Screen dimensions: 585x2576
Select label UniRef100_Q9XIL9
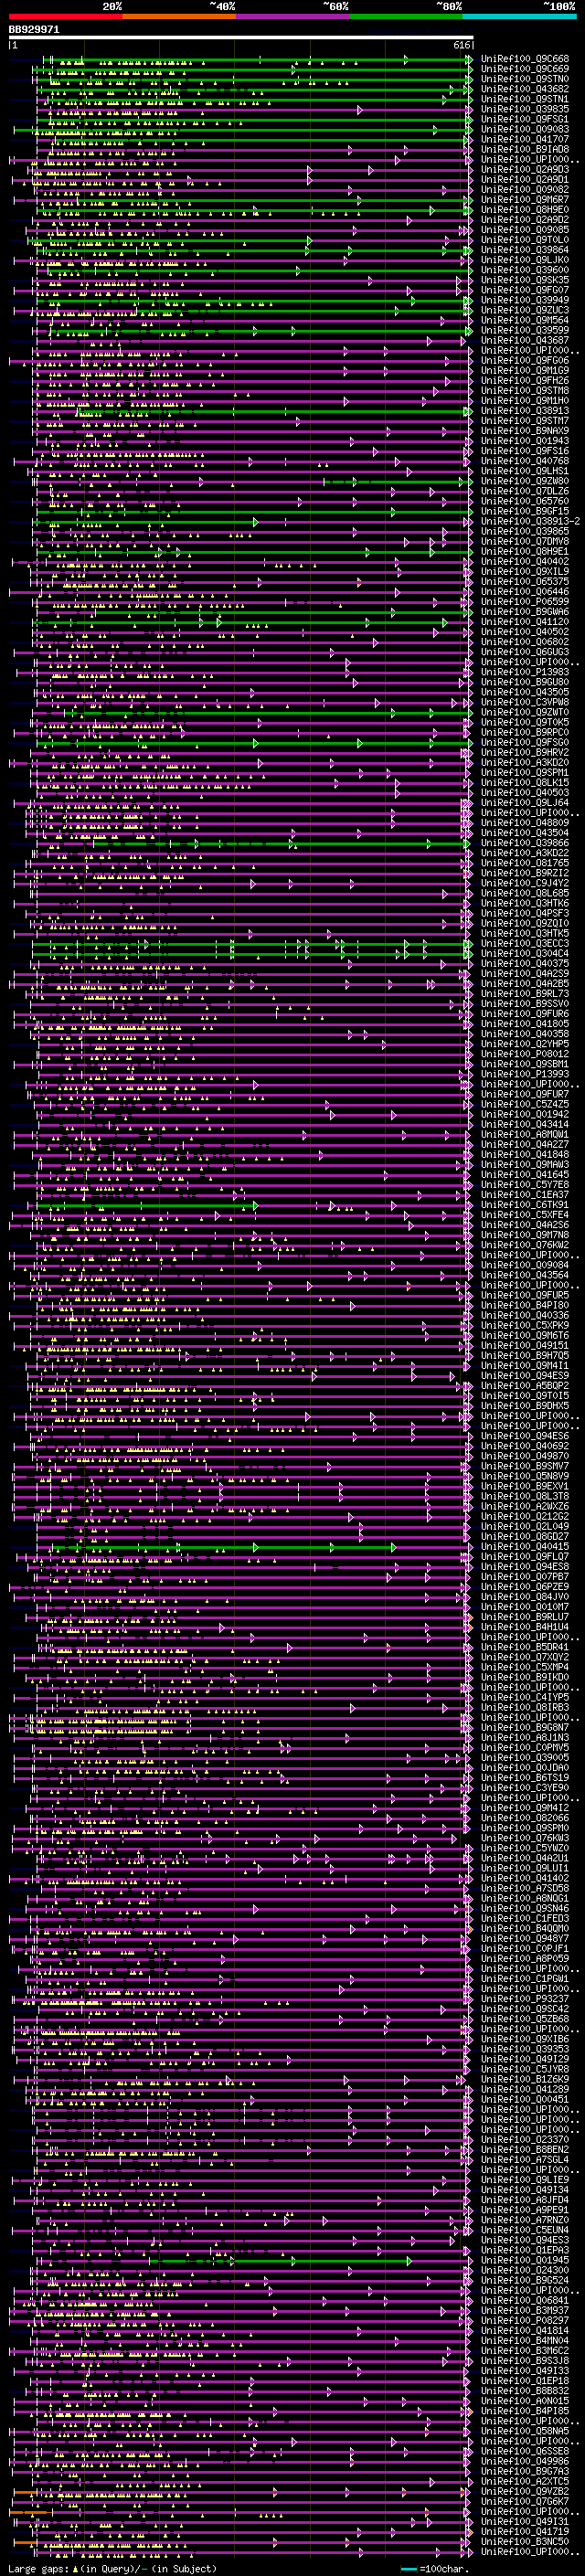point(525,572)
